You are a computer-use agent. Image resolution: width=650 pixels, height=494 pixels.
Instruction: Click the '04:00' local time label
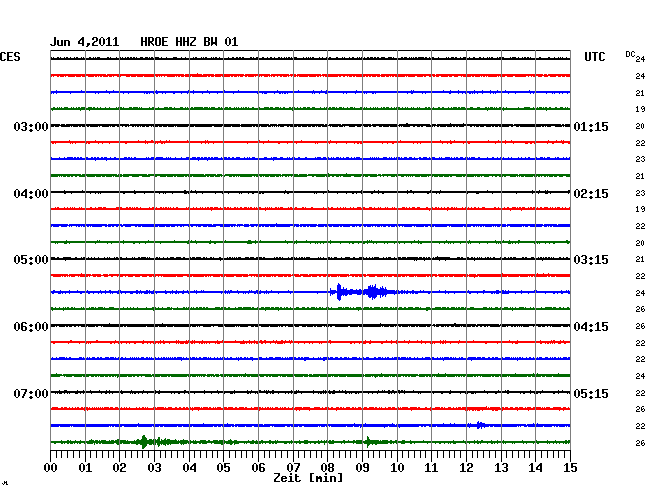point(31,194)
